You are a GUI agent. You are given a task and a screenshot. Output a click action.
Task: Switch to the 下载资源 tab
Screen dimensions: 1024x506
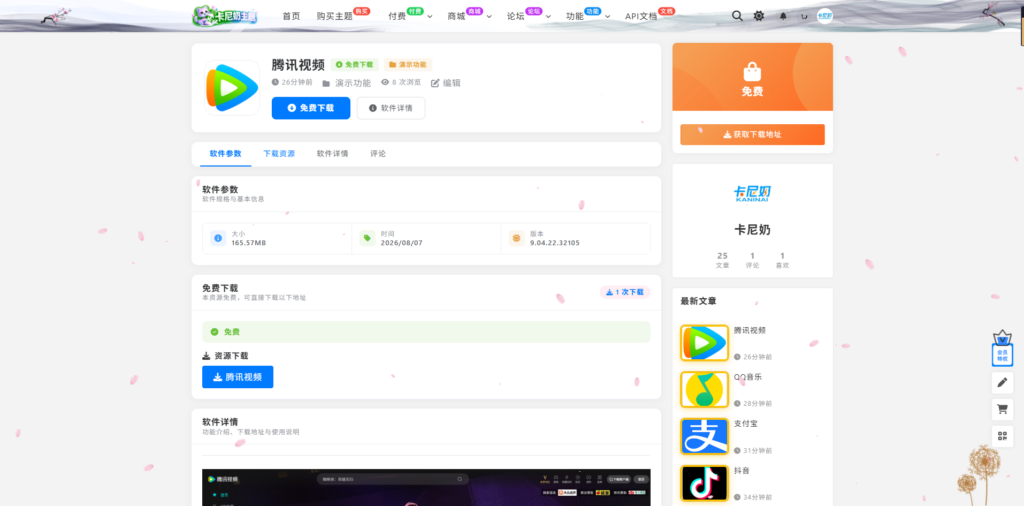tap(279, 154)
